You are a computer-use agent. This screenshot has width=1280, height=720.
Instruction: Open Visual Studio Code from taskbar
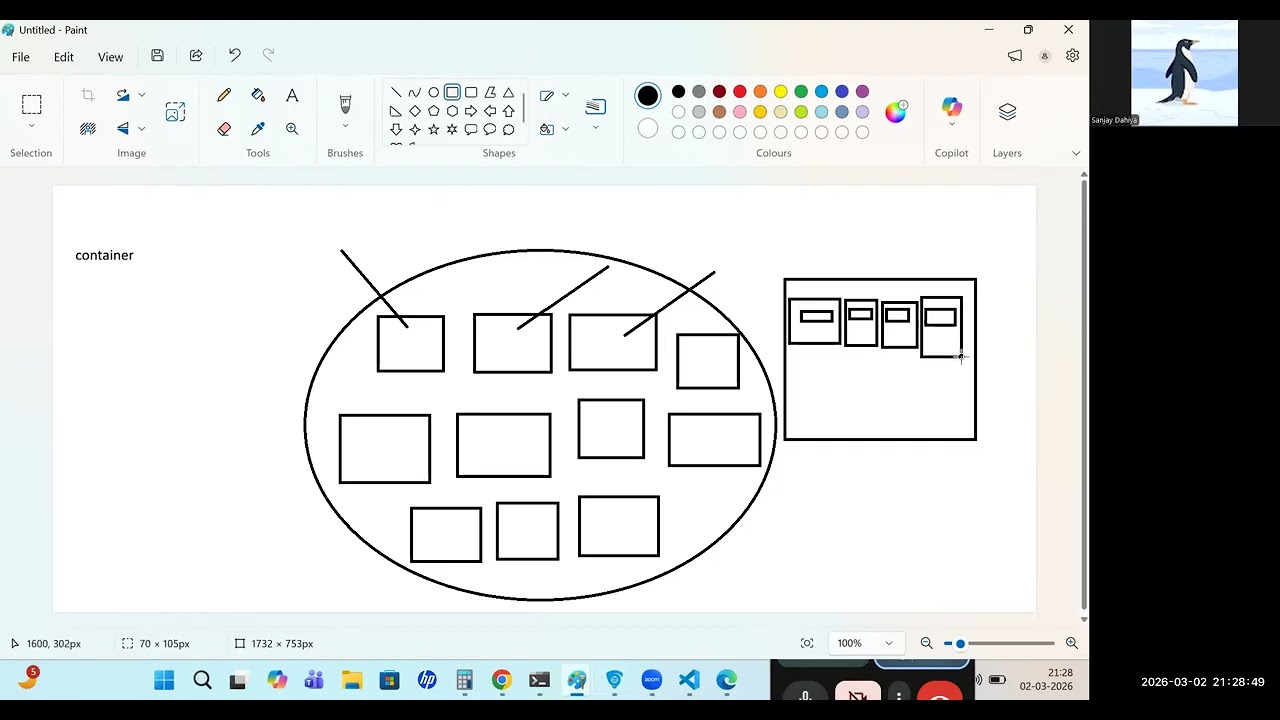pos(689,681)
